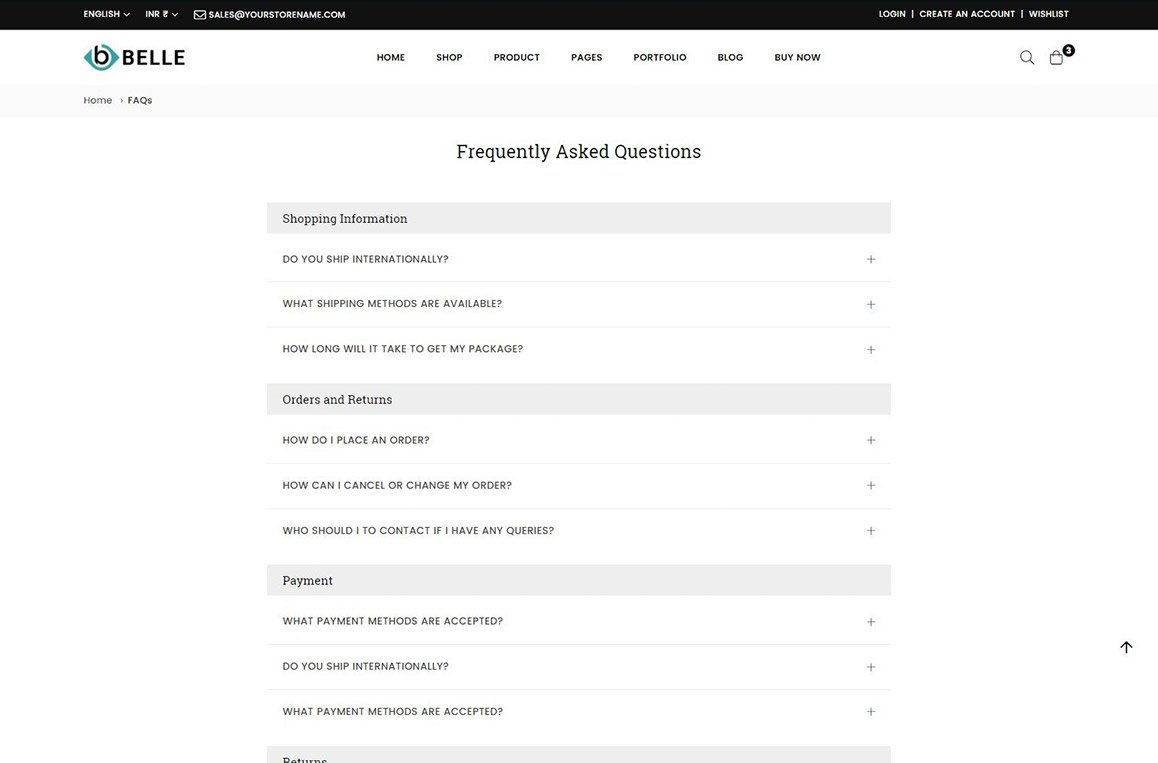Click CREATE AN ACCOUNT
This screenshot has width=1158, height=763.
pos(966,14)
